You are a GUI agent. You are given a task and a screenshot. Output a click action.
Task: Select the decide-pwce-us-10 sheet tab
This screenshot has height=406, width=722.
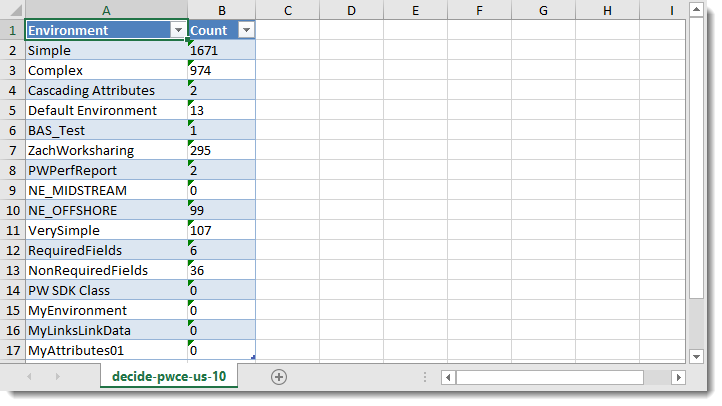point(169,377)
